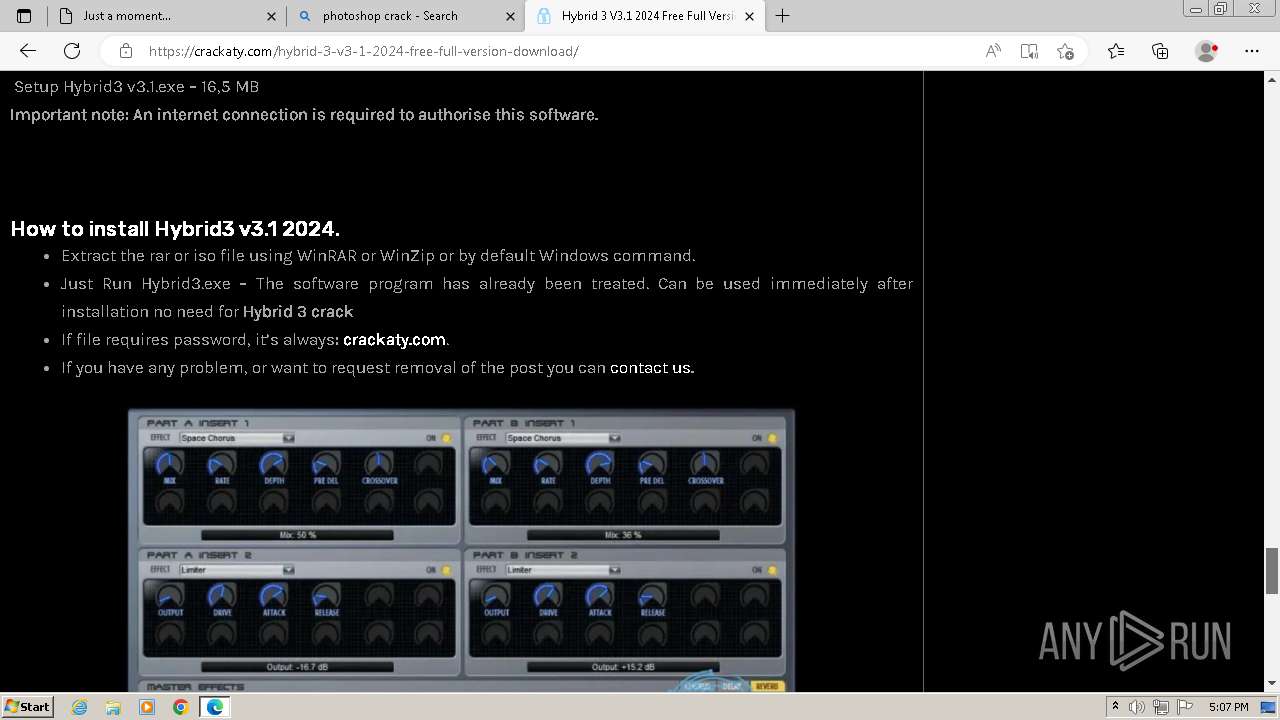Close the 'photoshop crack - Search' tab
The height and width of the screenshot is (720, 1280).
point(511,16)
